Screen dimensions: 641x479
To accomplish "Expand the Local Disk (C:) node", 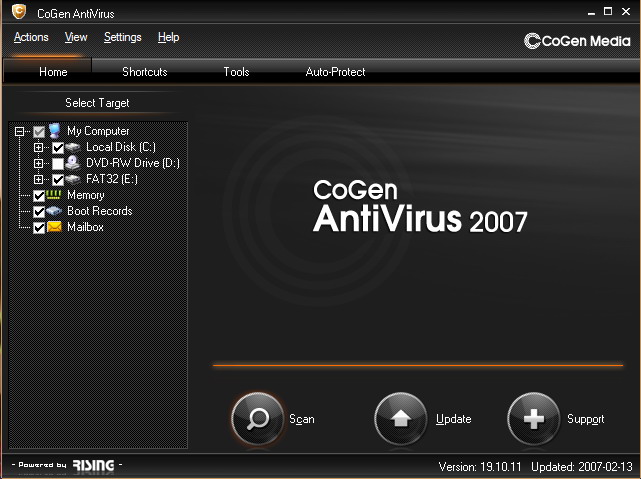I will coord(38,148).
